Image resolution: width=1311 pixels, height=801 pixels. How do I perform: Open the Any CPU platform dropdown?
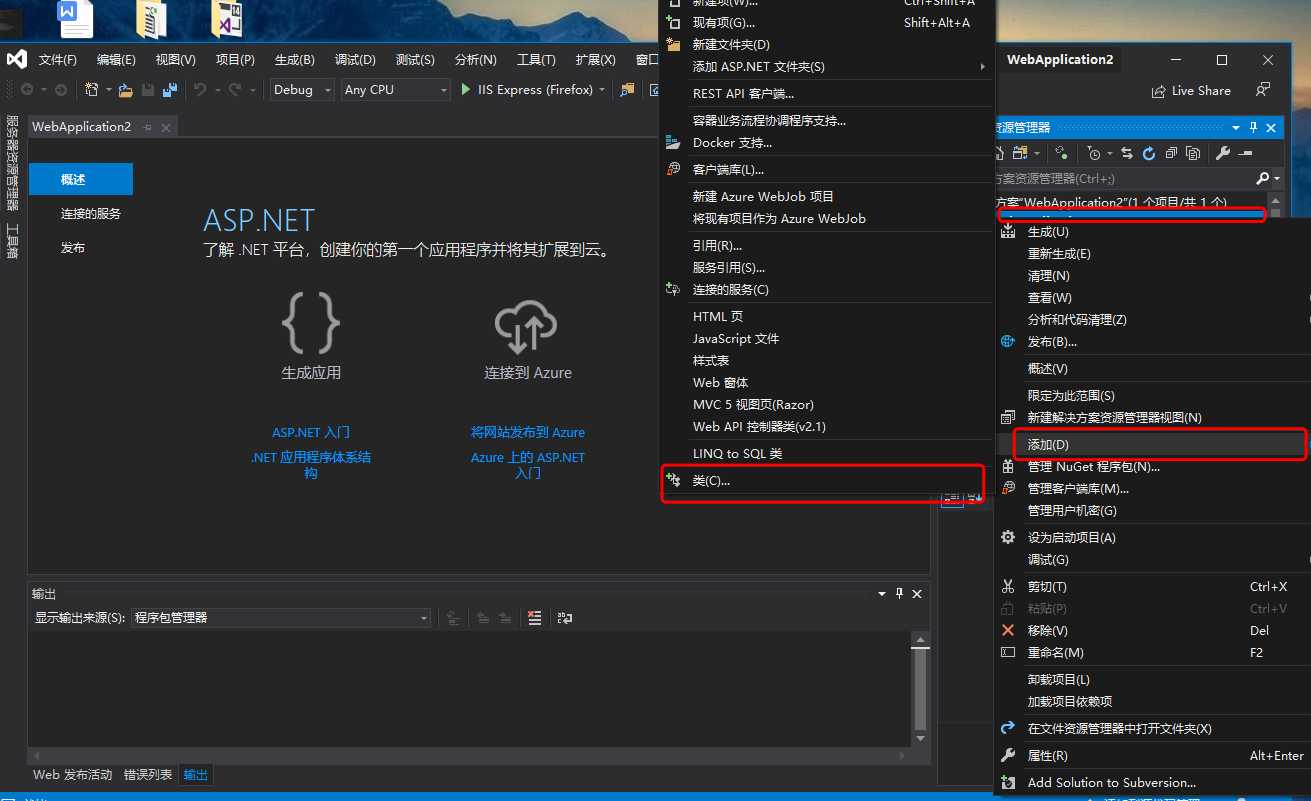point(395,90)
